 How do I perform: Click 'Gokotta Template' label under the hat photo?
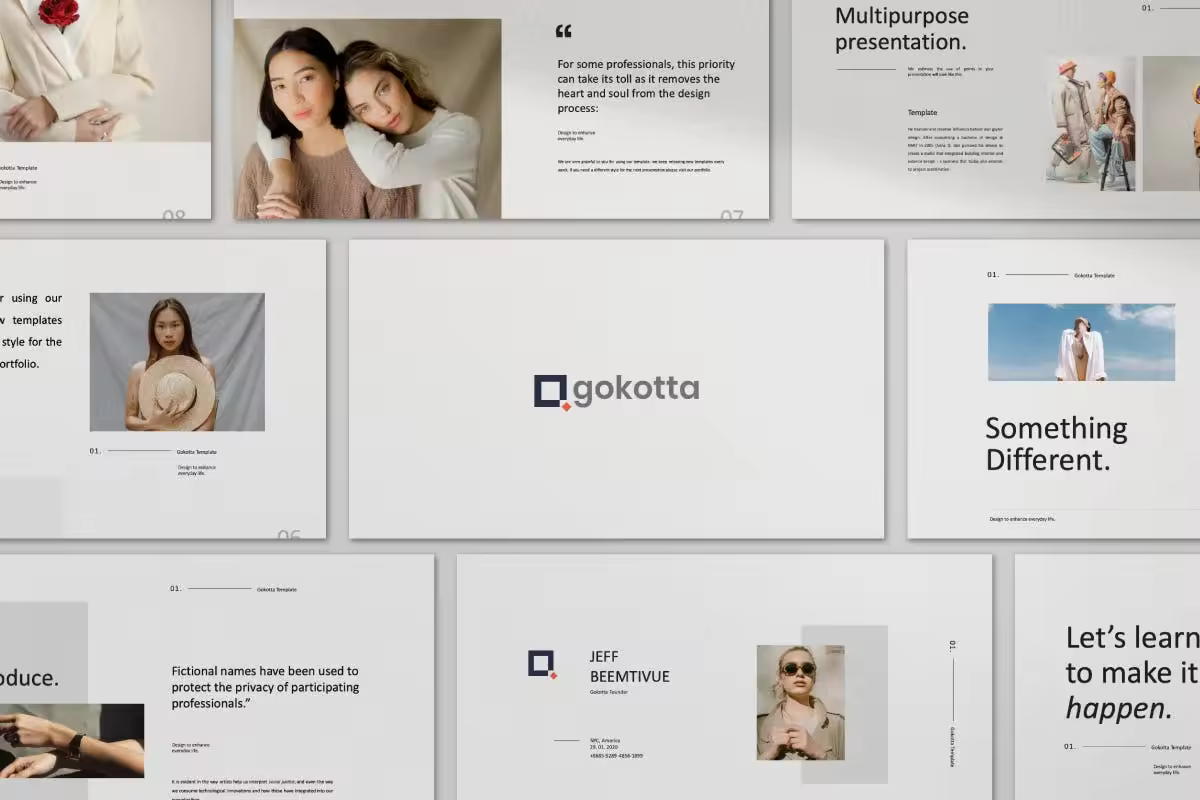coord(197,452)
